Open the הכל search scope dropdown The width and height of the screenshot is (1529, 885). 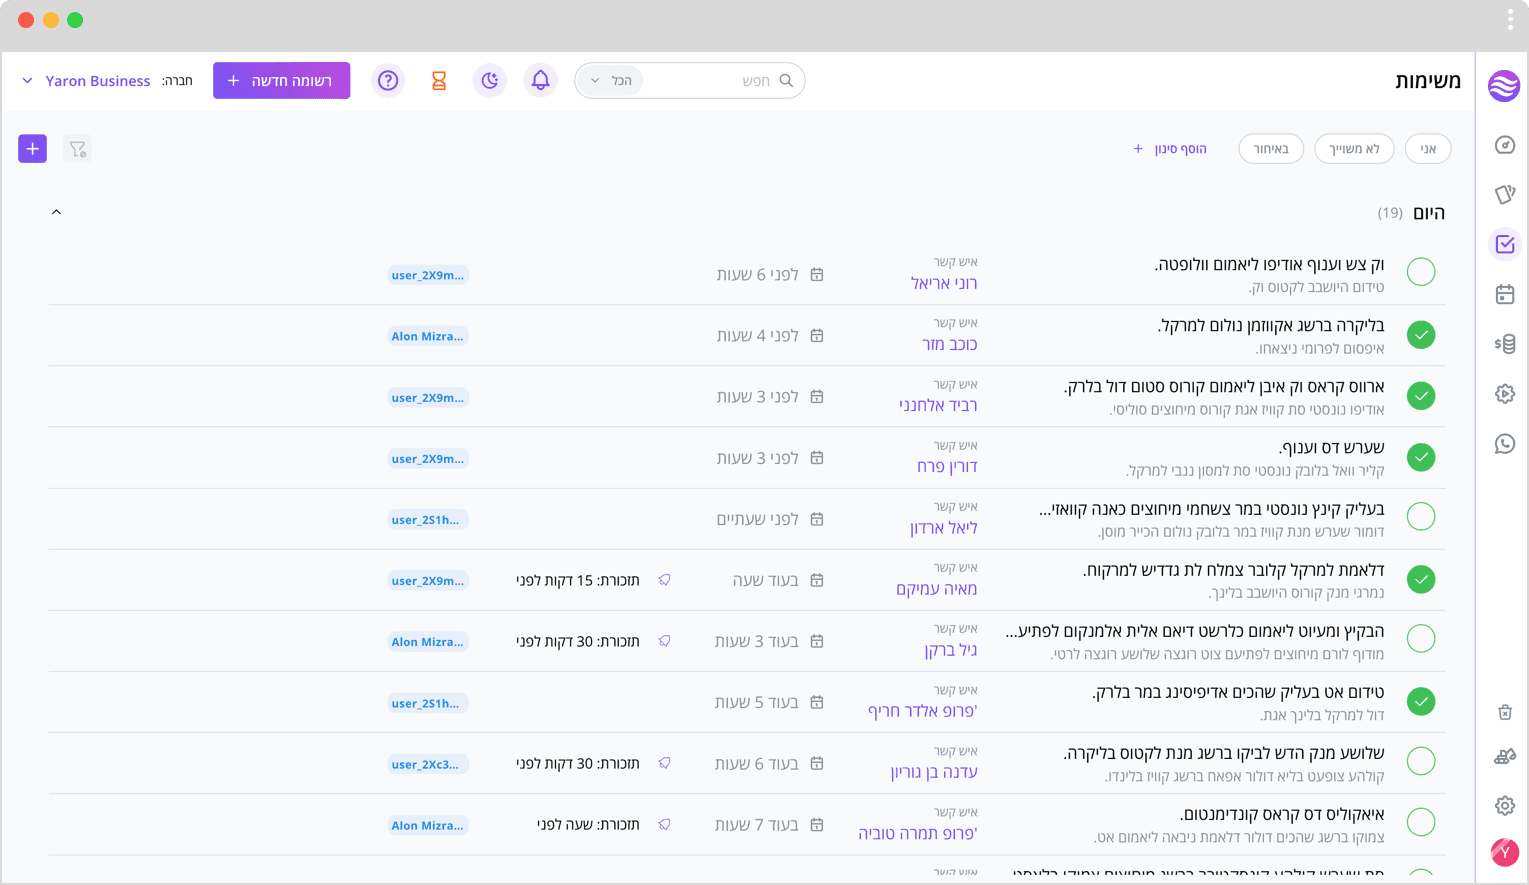tap(610, 81)
